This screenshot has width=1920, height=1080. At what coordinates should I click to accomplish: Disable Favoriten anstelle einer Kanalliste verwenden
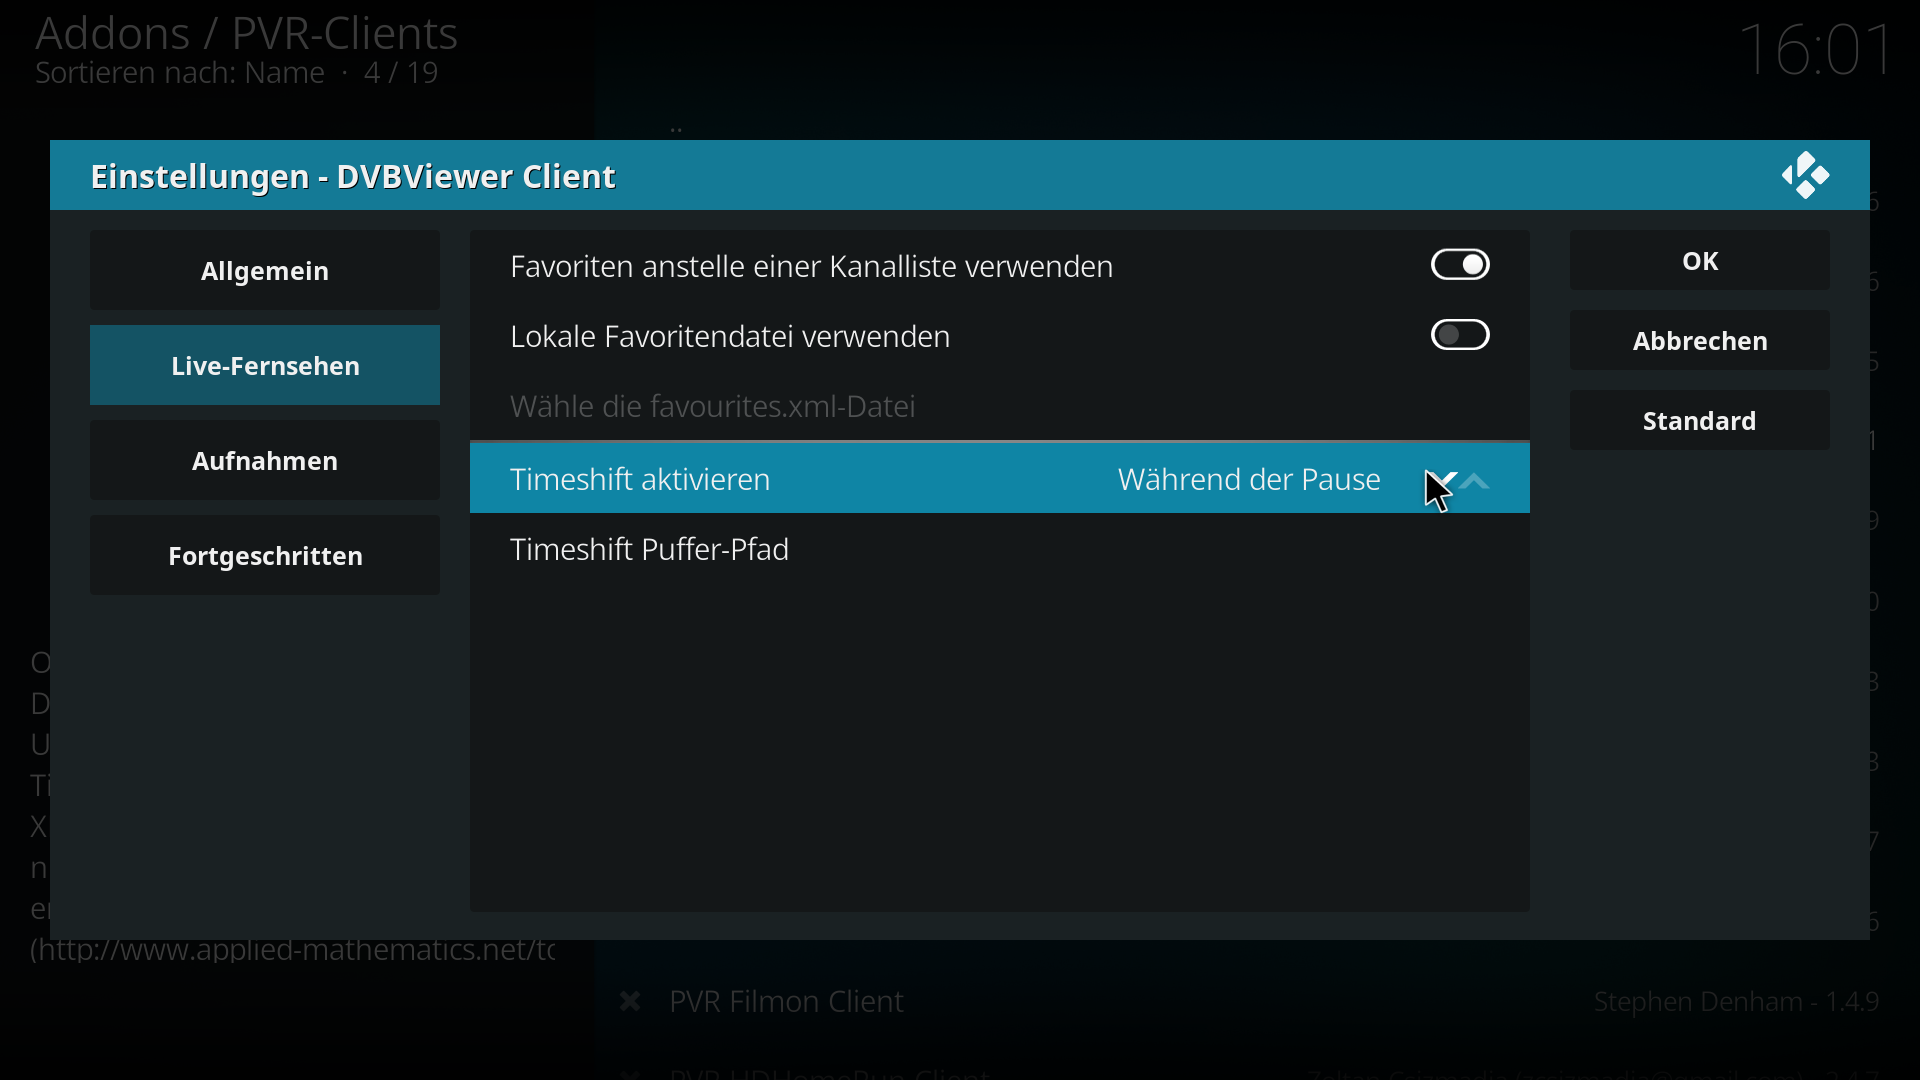tap(1460, 265)
